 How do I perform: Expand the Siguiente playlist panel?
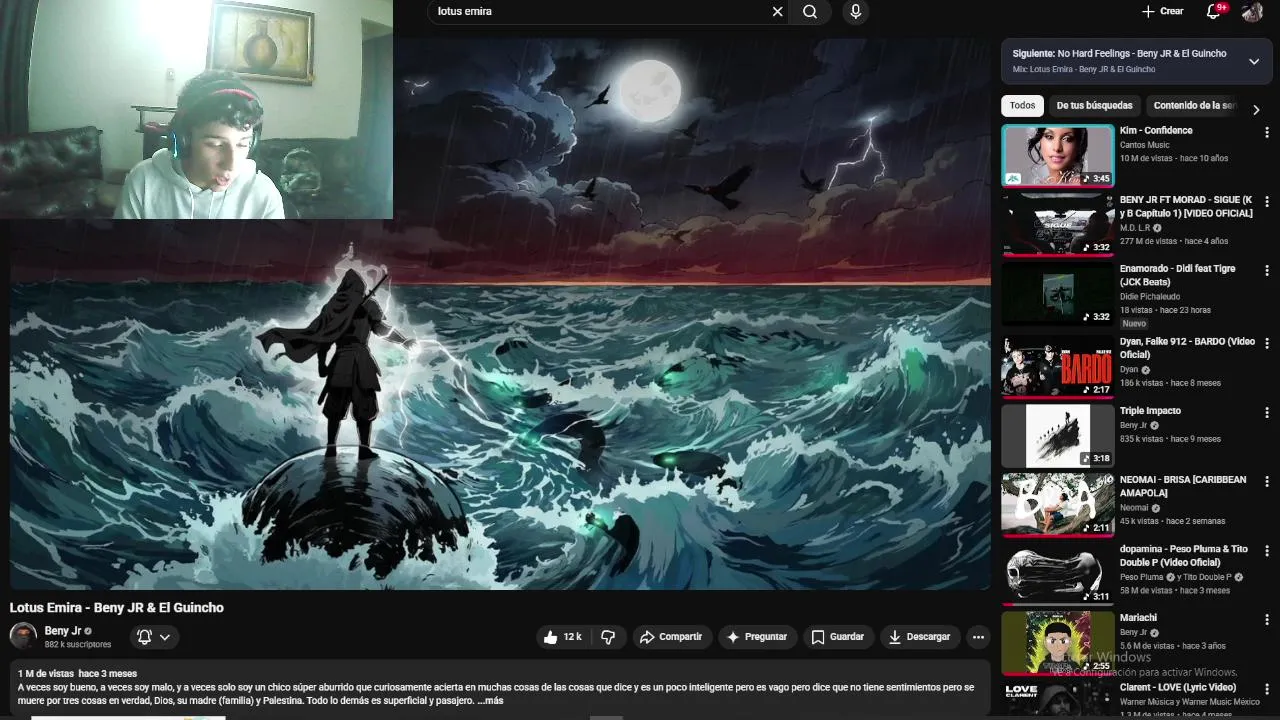1254,61
